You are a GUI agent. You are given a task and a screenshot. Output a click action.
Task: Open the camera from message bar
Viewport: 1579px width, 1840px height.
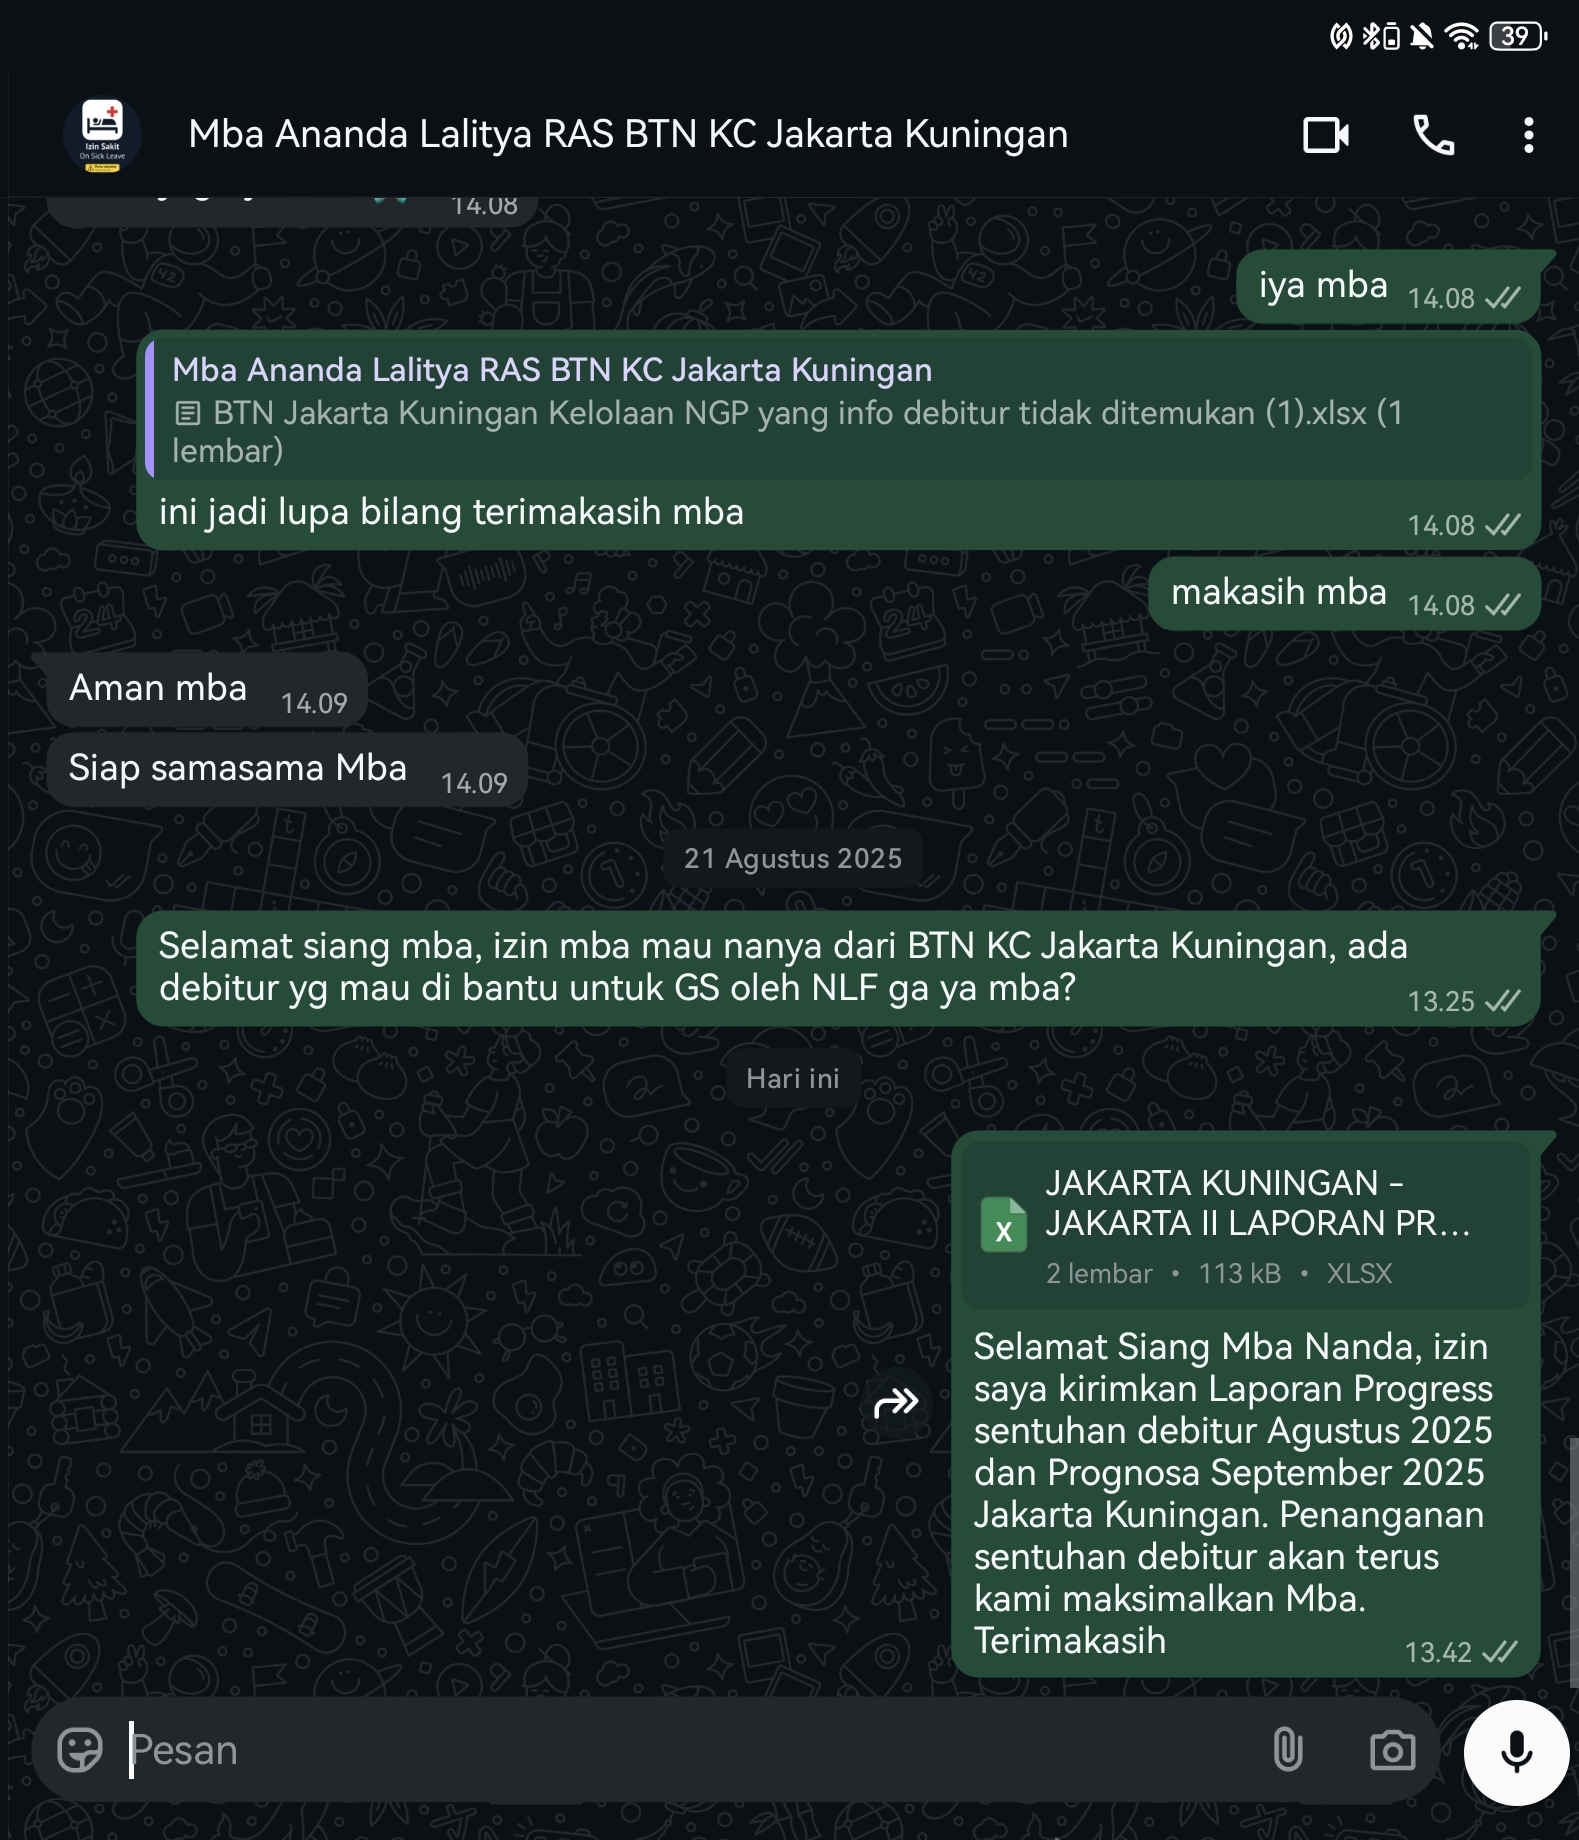pyautogui.click(x=1392, y=1750)
